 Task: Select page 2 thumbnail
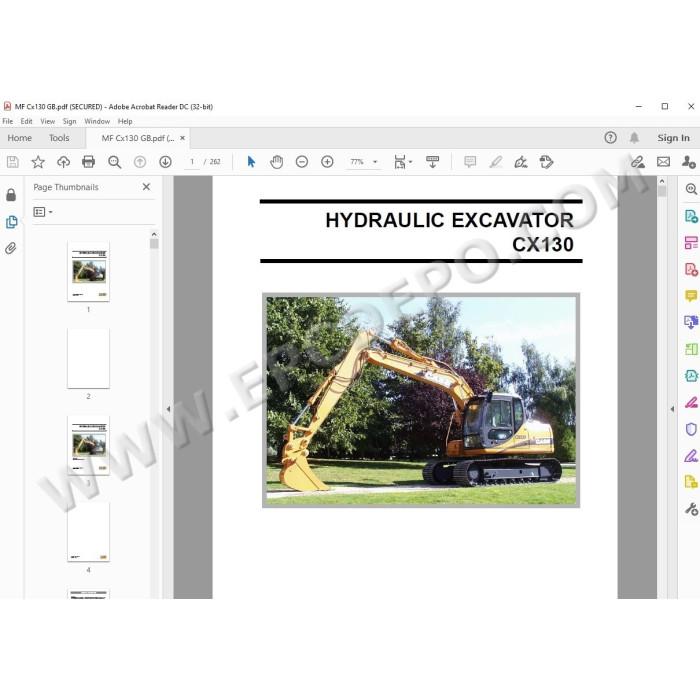pyautogui.click(x=88, y=358)
